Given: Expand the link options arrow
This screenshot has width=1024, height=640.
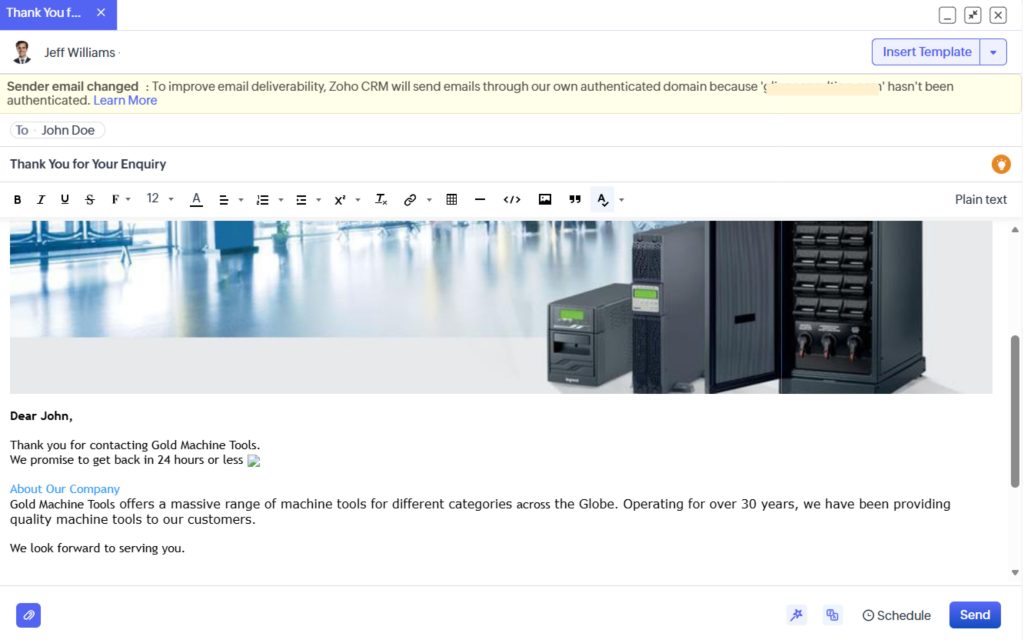Looking at the screenshot, I should coord(429,200).
